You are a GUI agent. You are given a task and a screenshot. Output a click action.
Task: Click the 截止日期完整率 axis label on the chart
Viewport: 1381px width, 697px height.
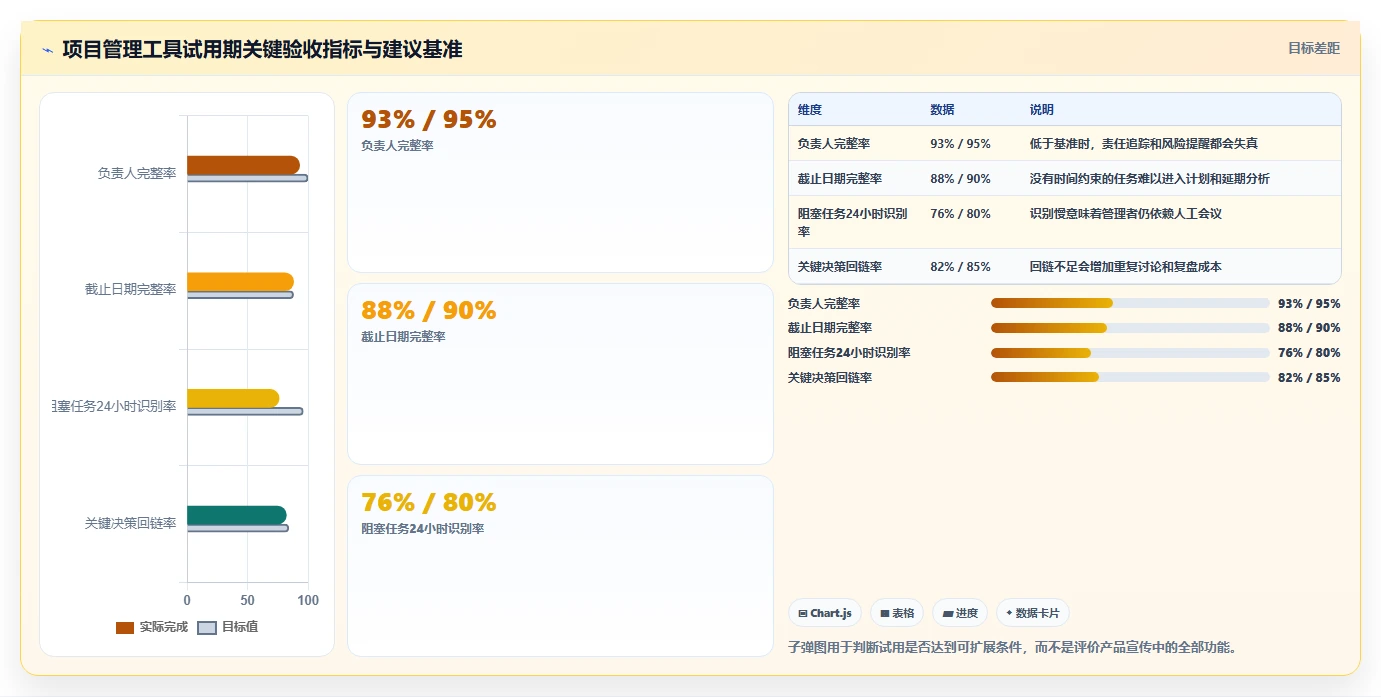pyautogui.click(x=131, y=290)
